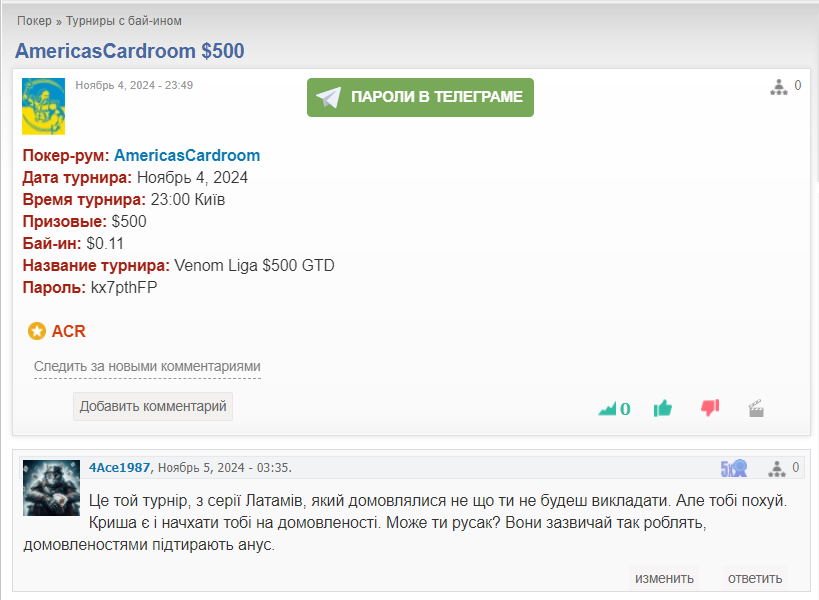Image resolution: width=819 pixels, height=600 pixels.
Task: Click the Призовые value $500
Action: 129,221
